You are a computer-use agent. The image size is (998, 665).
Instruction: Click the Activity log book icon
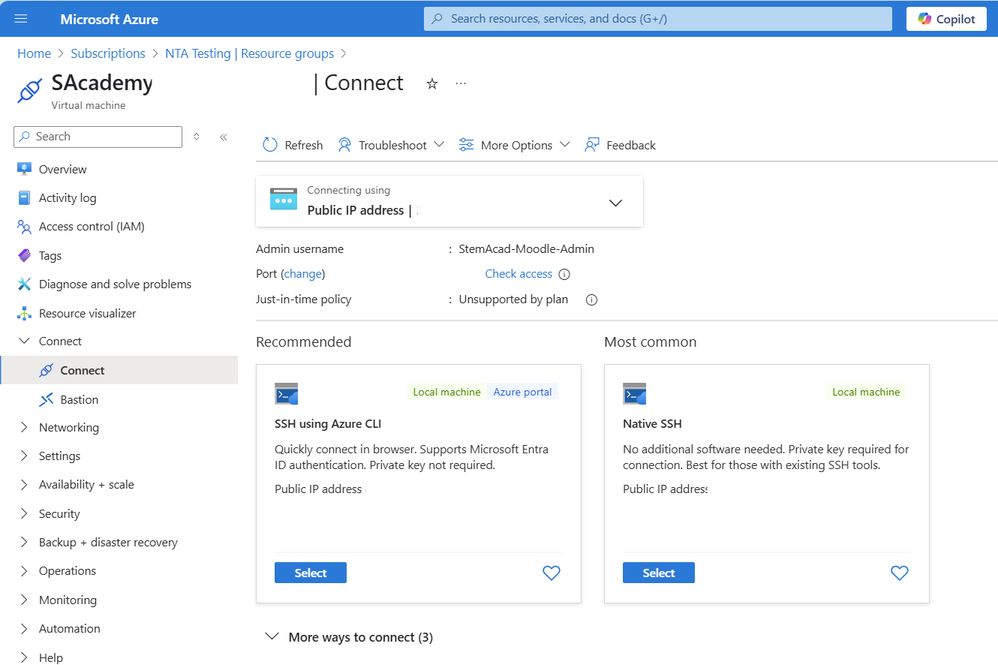[24, 198]
